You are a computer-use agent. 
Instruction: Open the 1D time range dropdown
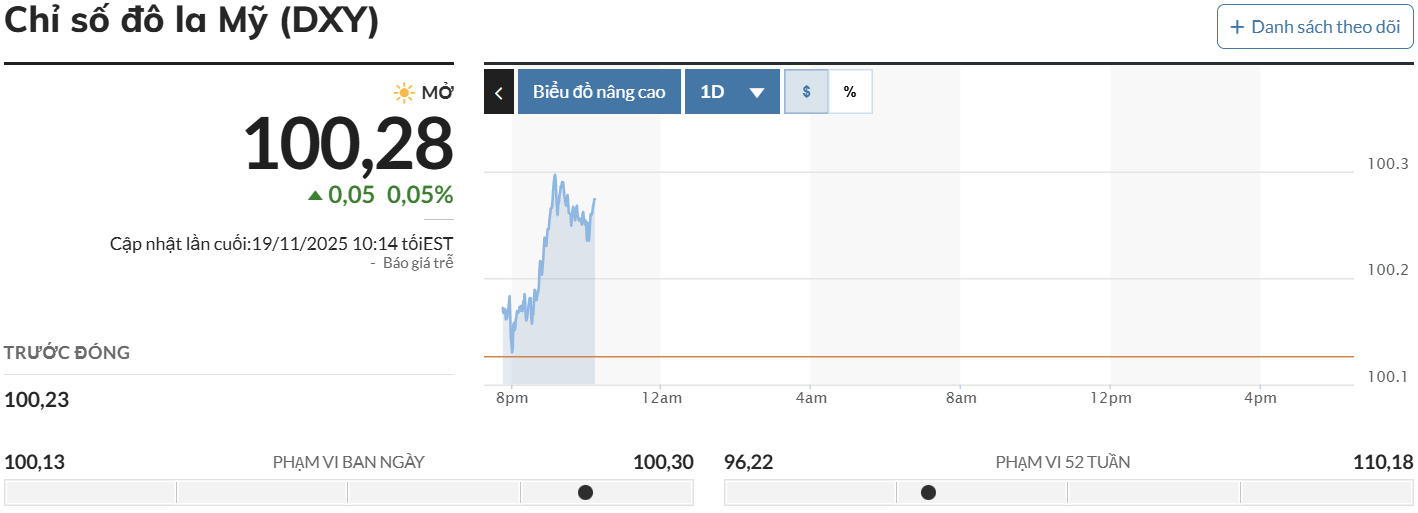point(732,92)
